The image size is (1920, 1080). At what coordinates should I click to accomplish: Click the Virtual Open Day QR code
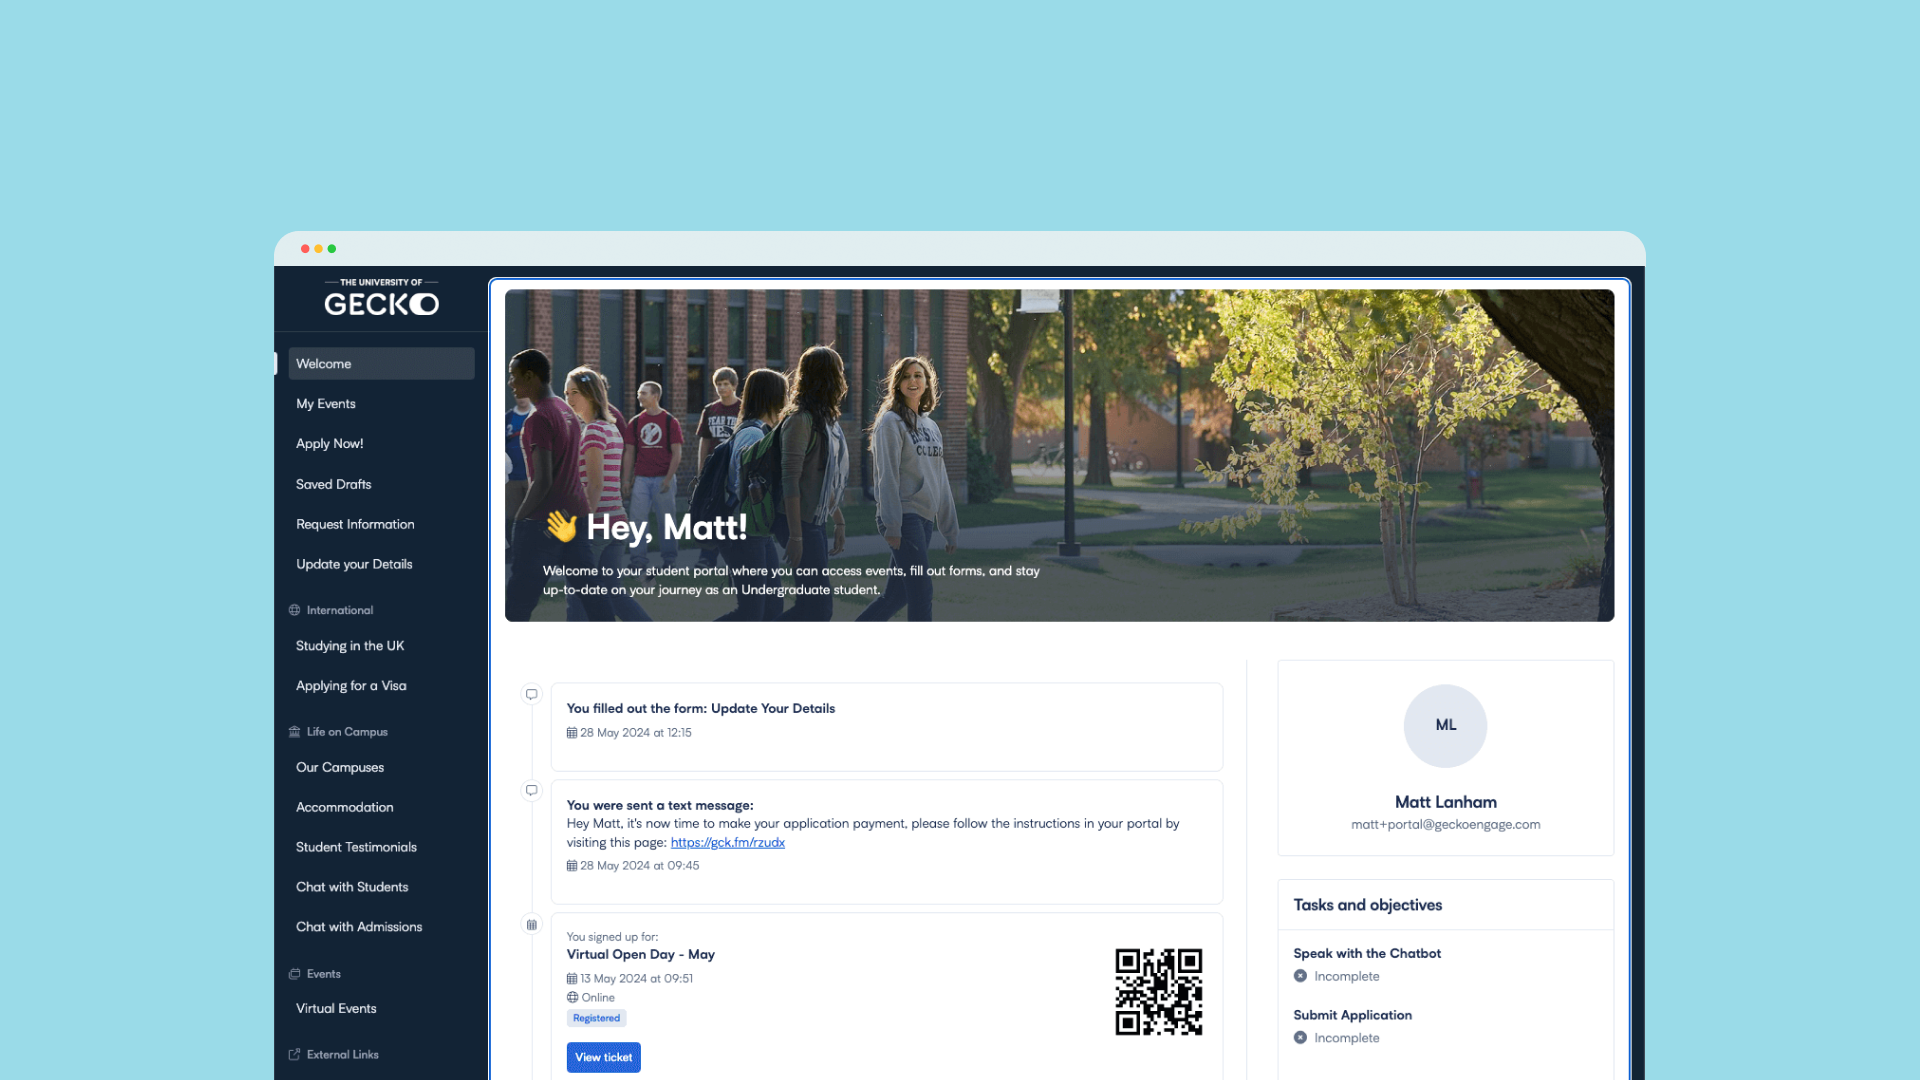[x=1159, y=993]
